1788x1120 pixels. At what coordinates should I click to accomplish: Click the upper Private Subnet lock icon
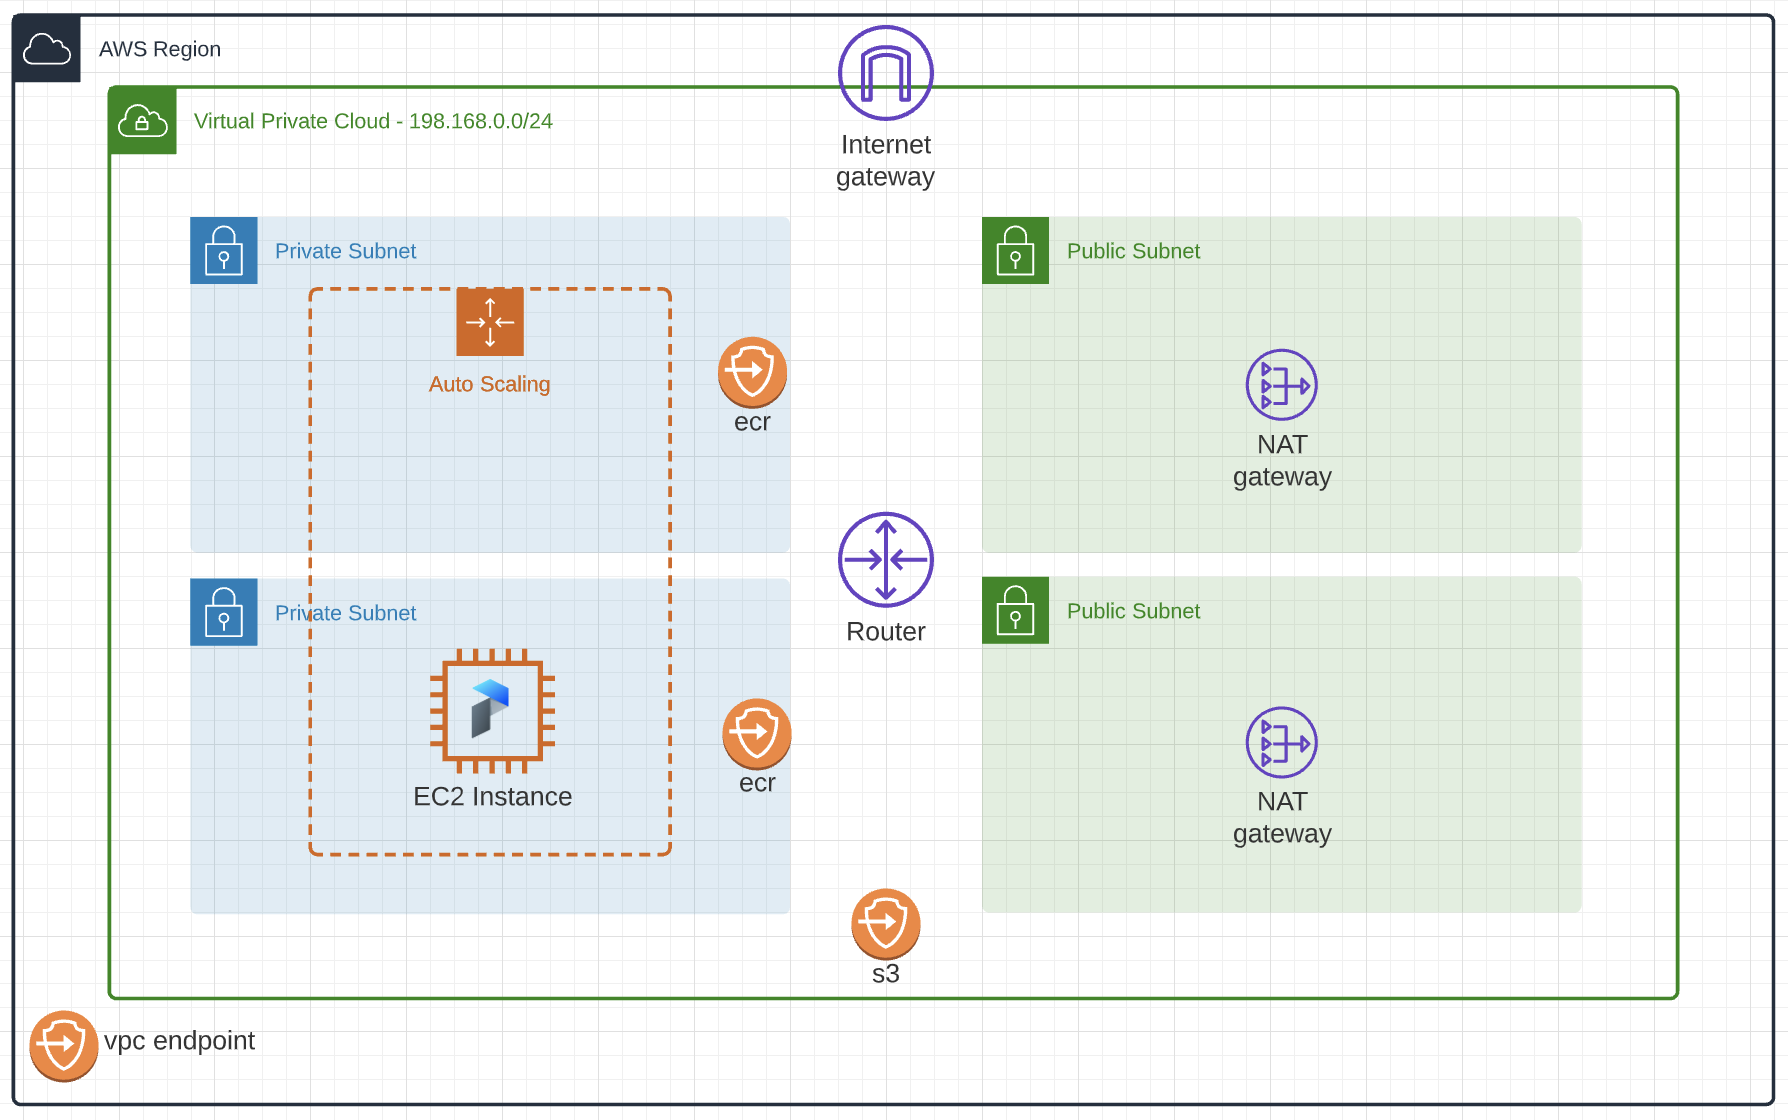pos(224,251)
